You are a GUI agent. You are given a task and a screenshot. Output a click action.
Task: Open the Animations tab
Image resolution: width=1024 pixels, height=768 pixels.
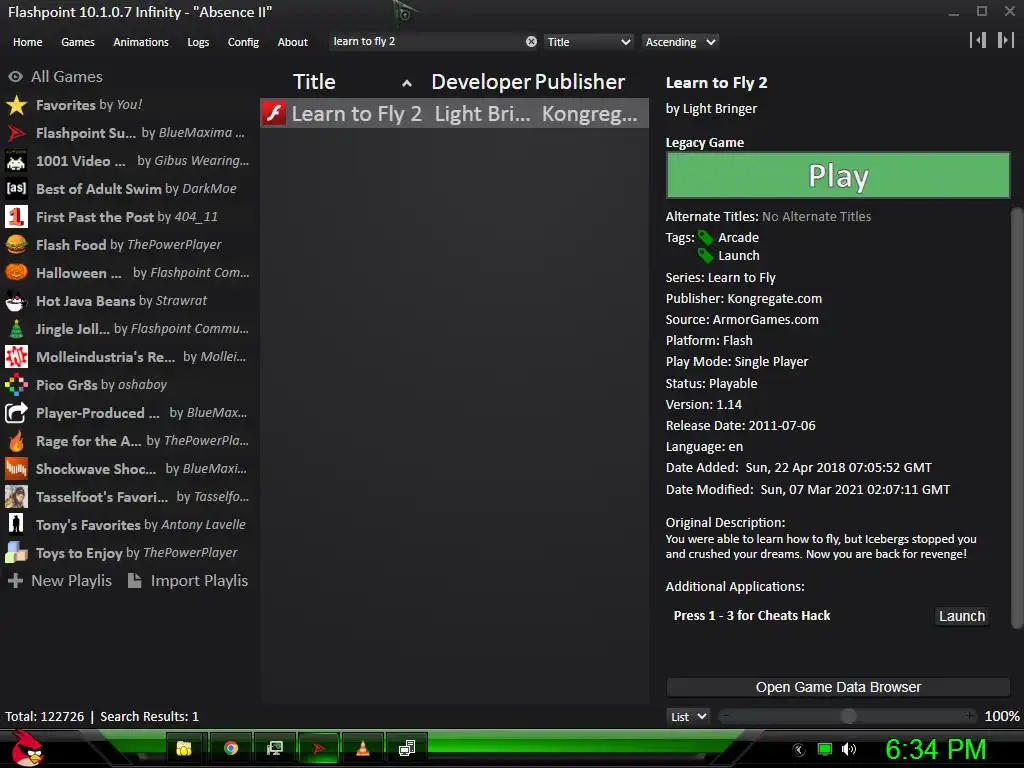click(140, 42)
